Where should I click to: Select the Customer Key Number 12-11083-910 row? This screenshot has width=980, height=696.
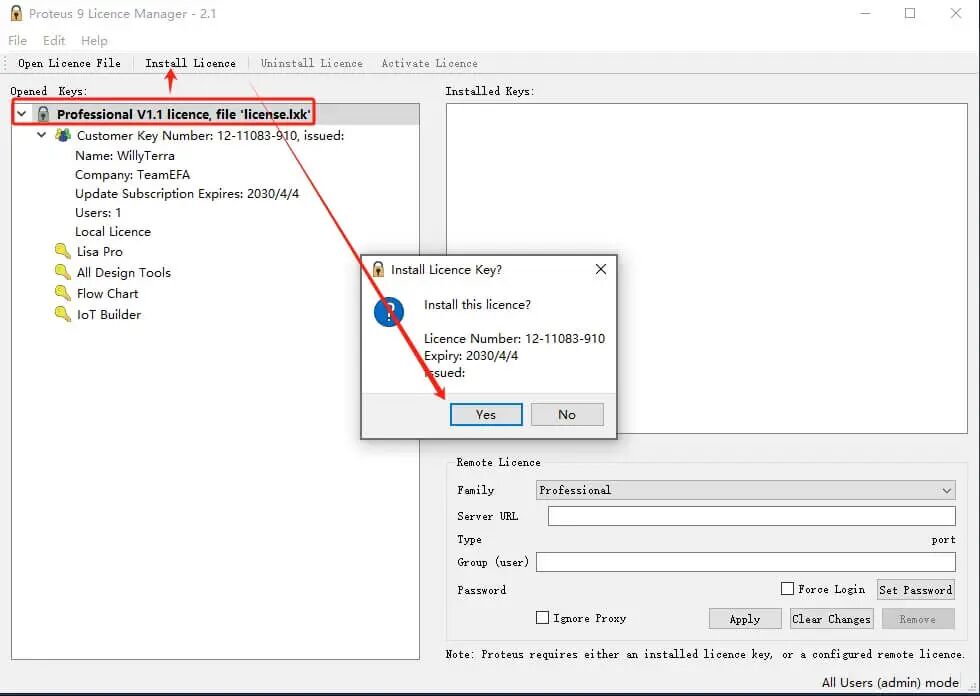(x=211, y=136)
